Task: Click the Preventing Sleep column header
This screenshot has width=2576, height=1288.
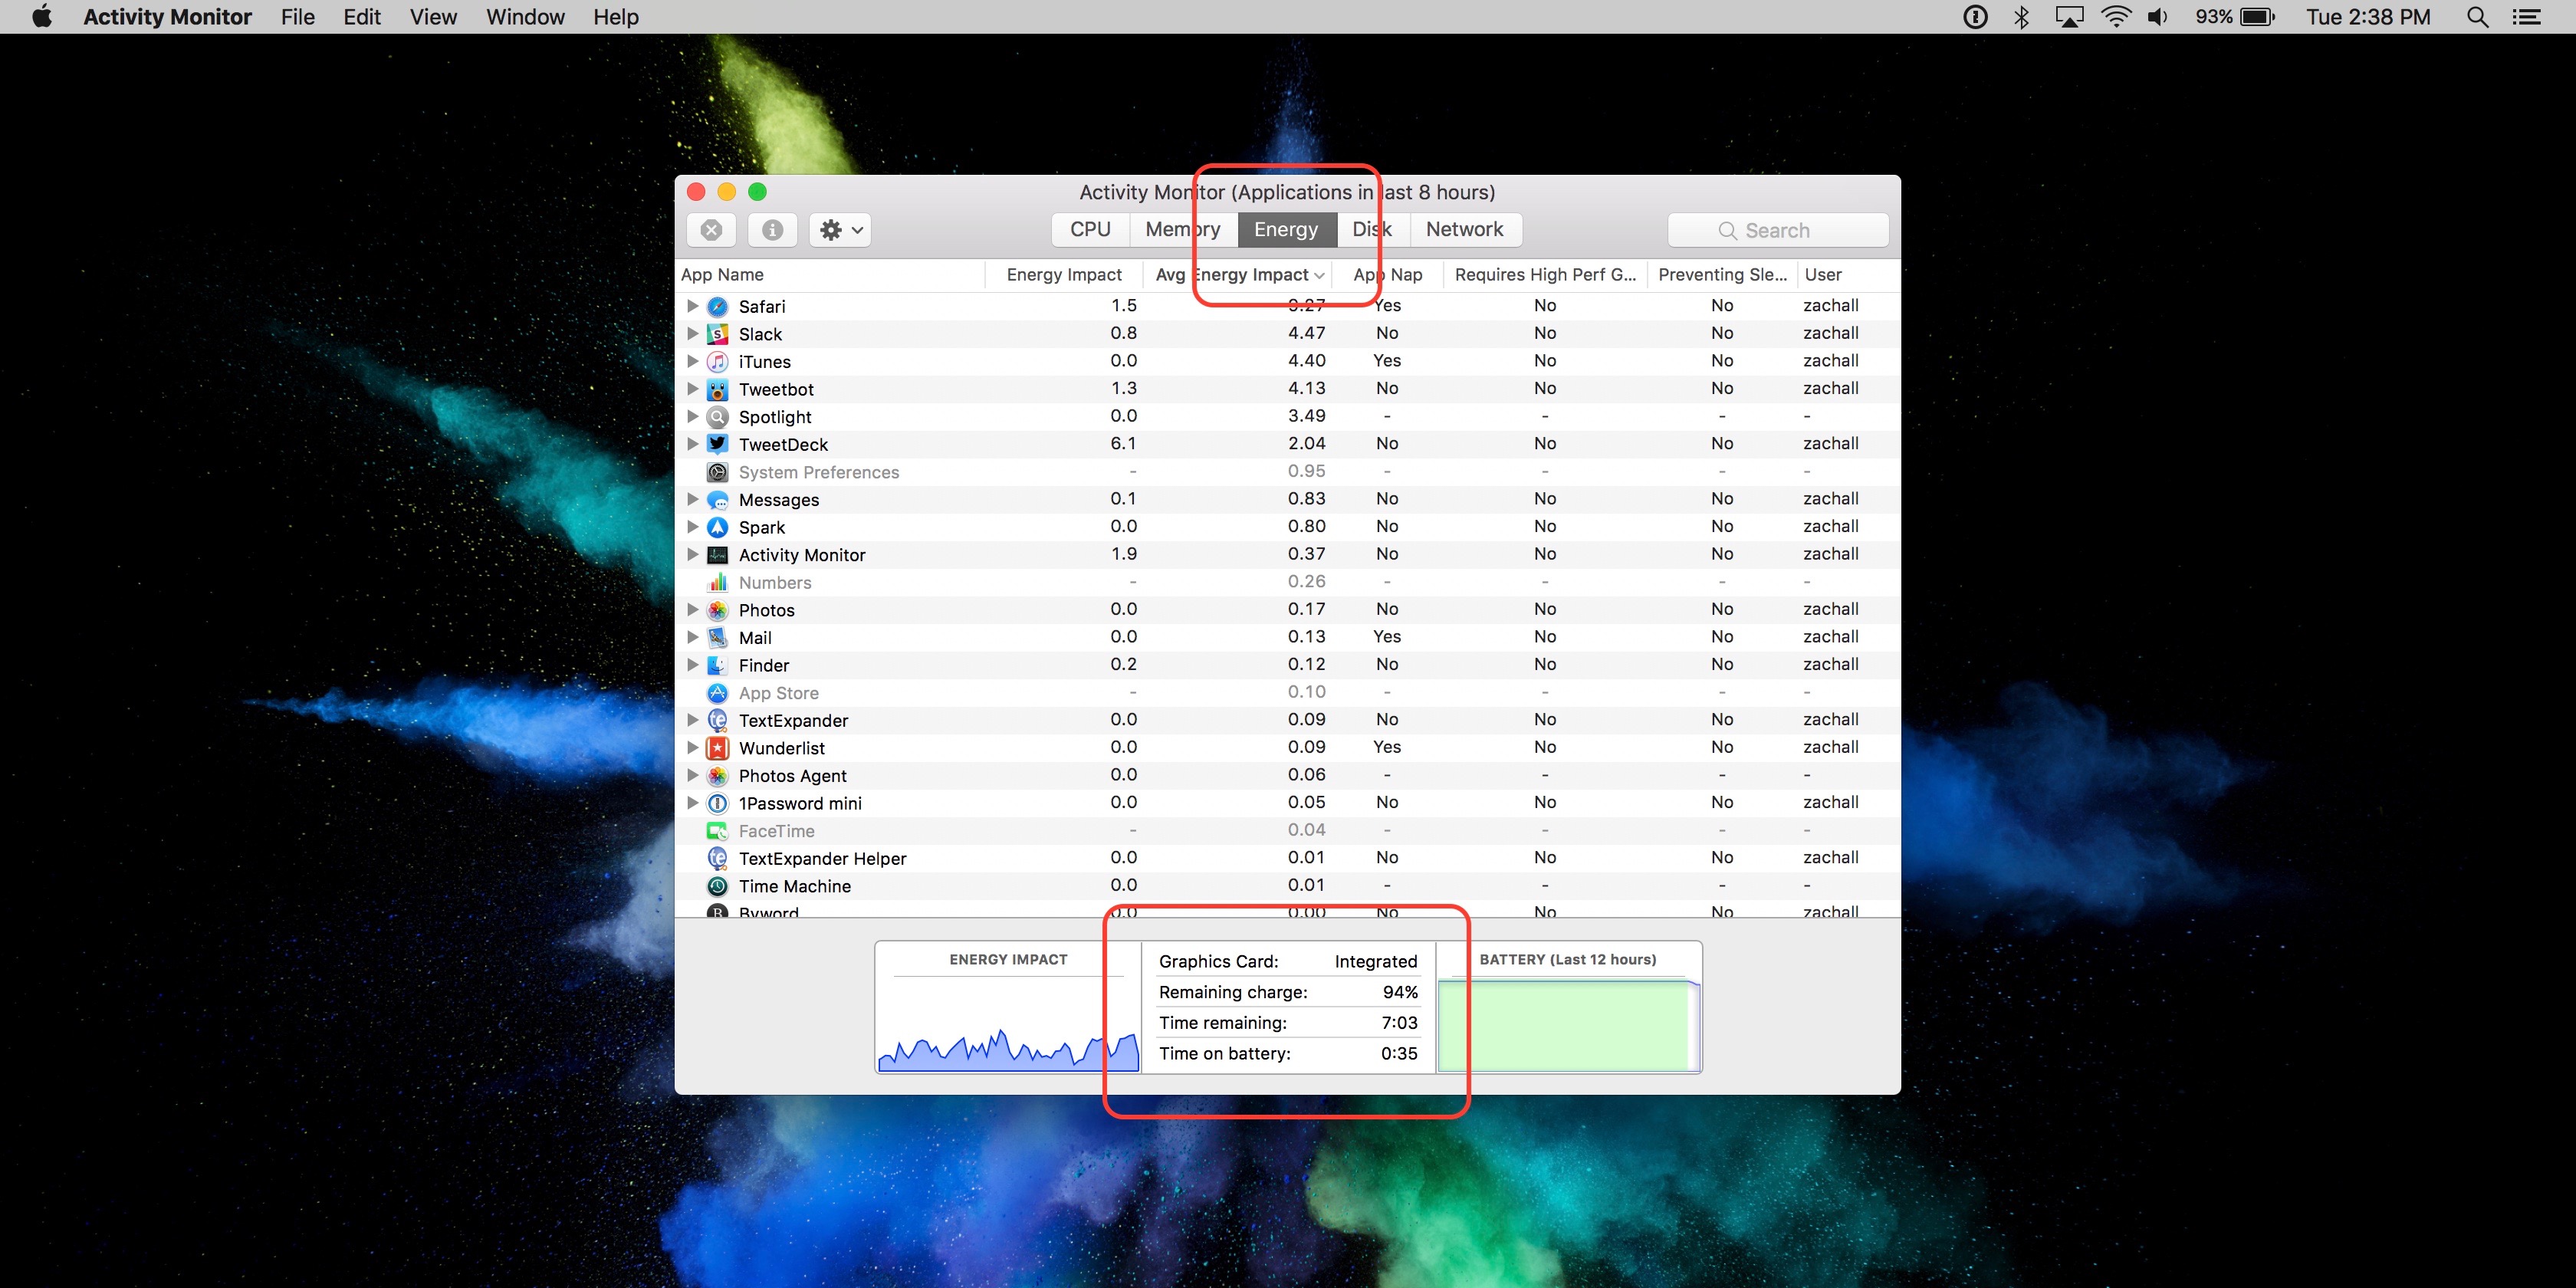Action: pyautogui.click(x=1721, y=275)
